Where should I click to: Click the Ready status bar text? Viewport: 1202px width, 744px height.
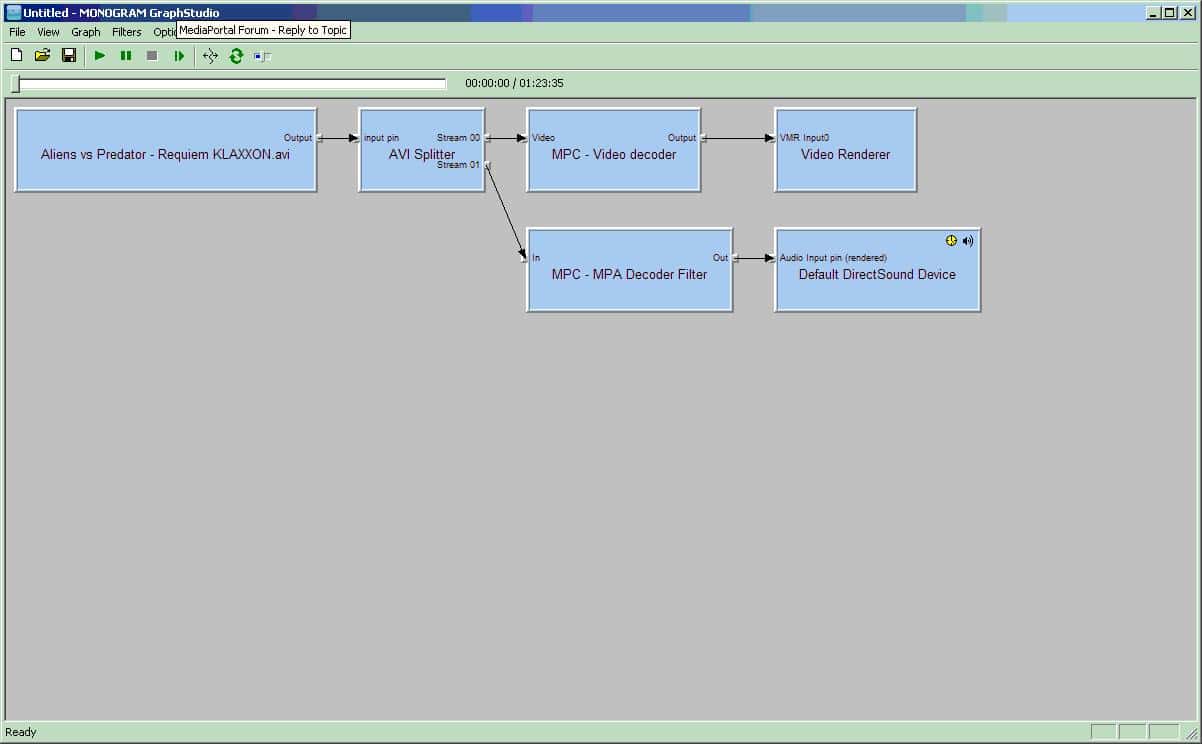21,732
